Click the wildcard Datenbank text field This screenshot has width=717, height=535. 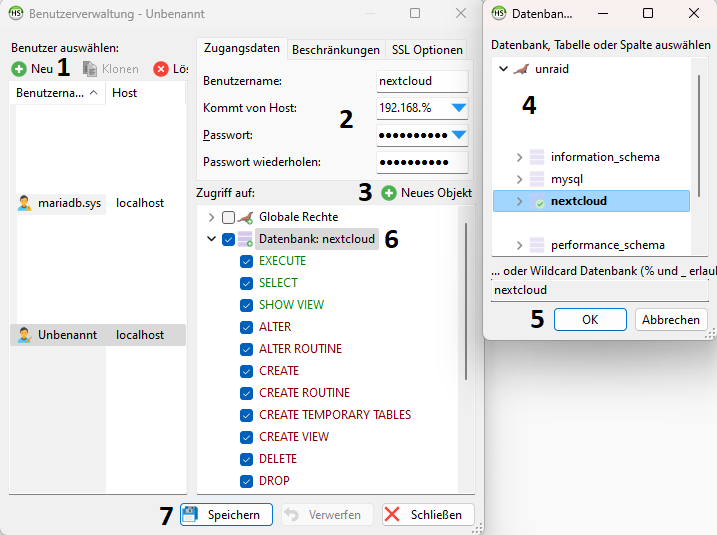(x=601, y=290)
